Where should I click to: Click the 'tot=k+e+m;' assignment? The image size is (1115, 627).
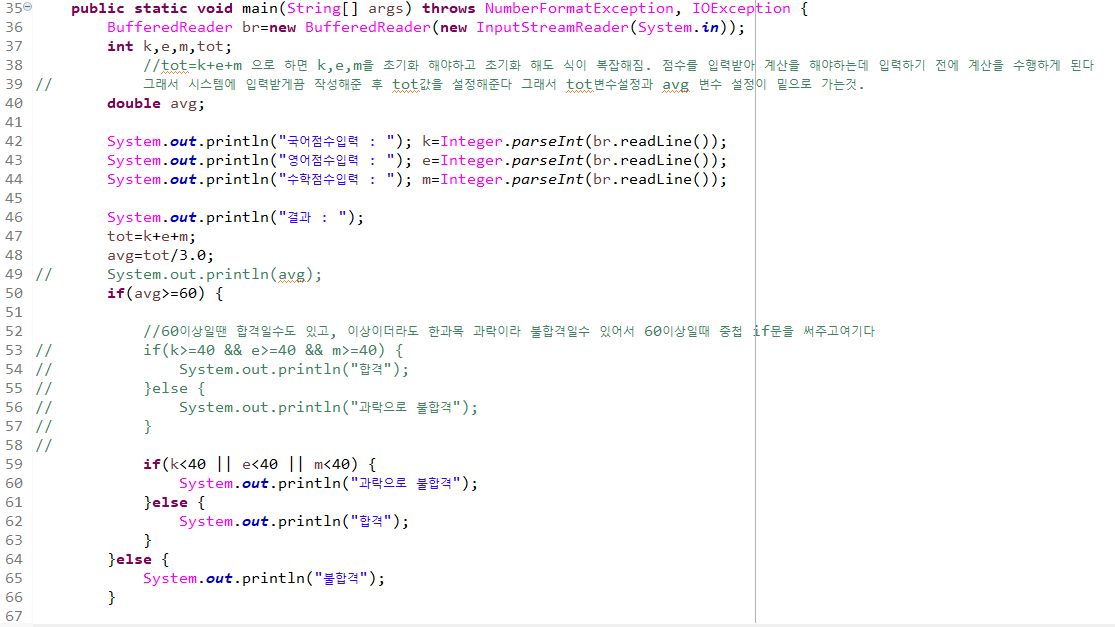151,237
